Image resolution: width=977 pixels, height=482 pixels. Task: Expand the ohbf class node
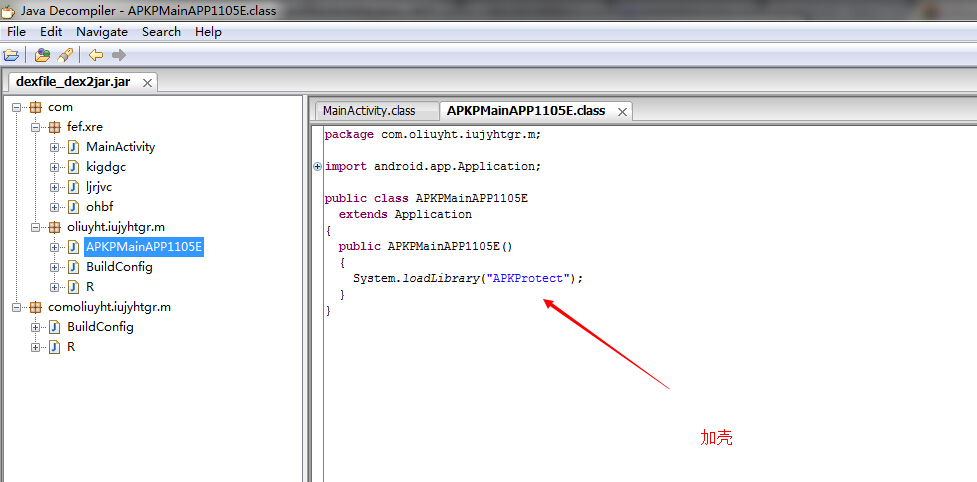tap(55, 207)
